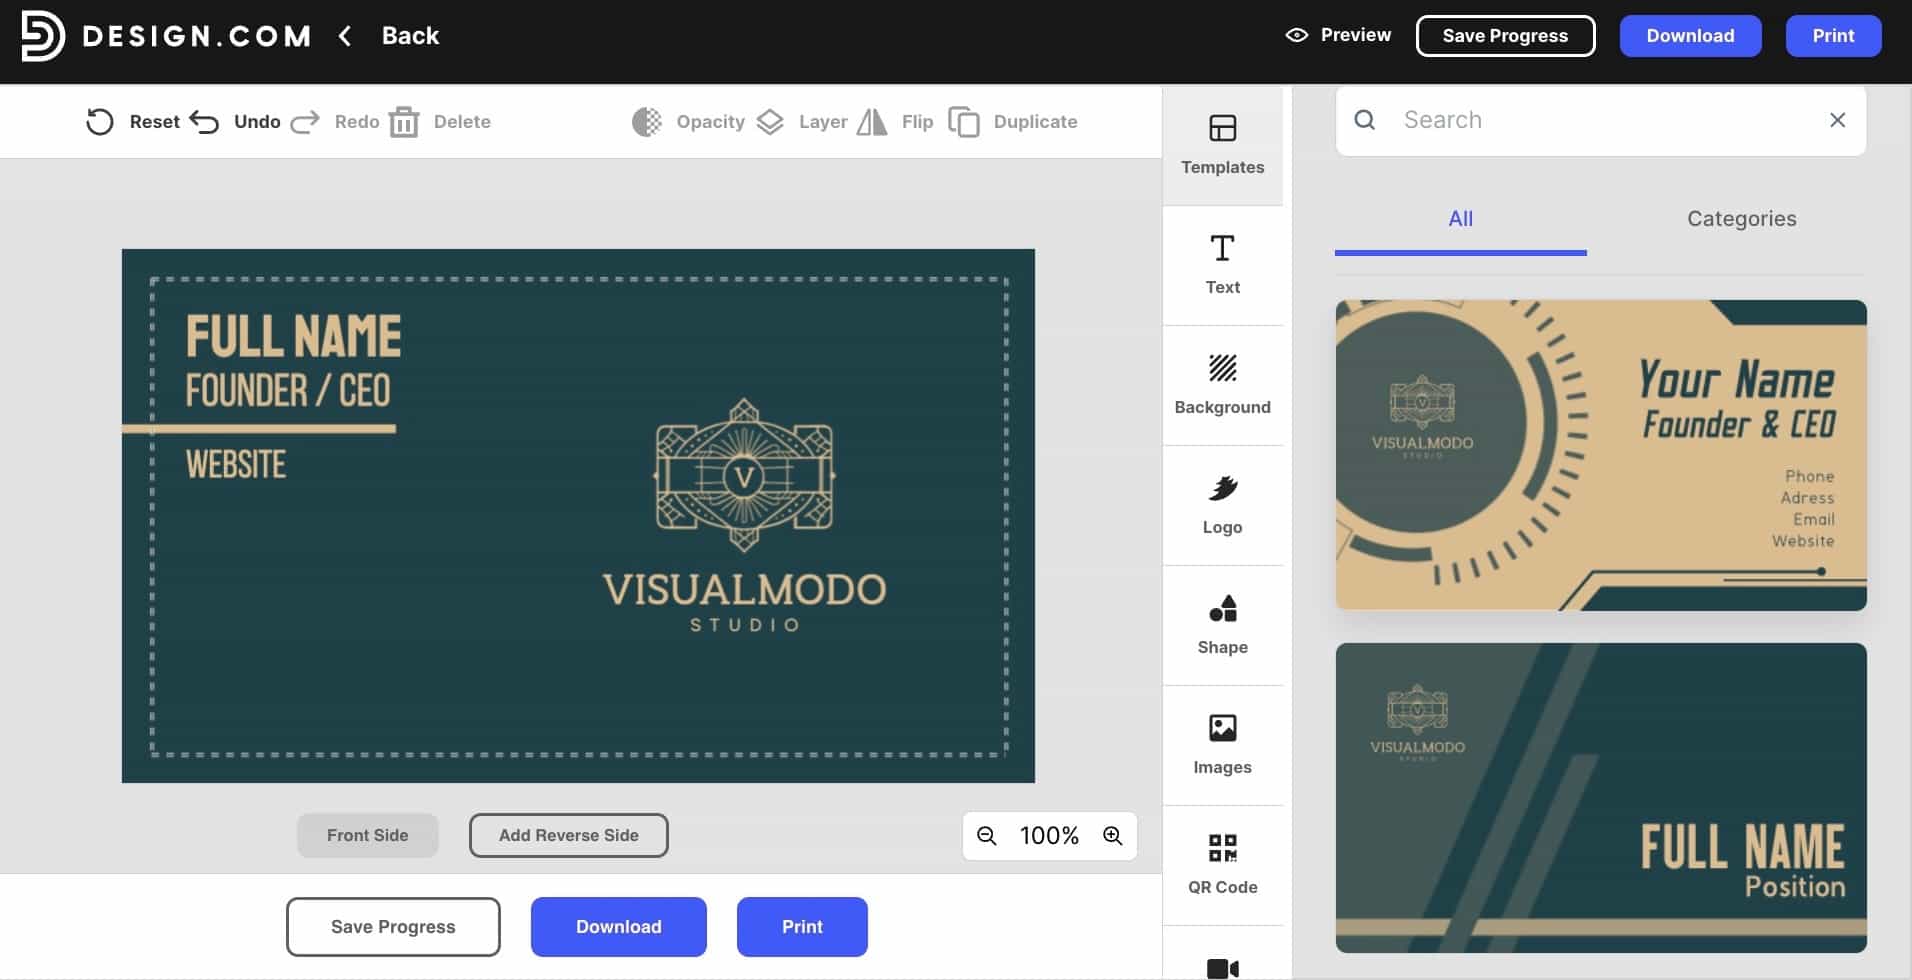Viewport: 1912px width, 980px height.
Task: Select the Flip tool
Action: (893, 121)
